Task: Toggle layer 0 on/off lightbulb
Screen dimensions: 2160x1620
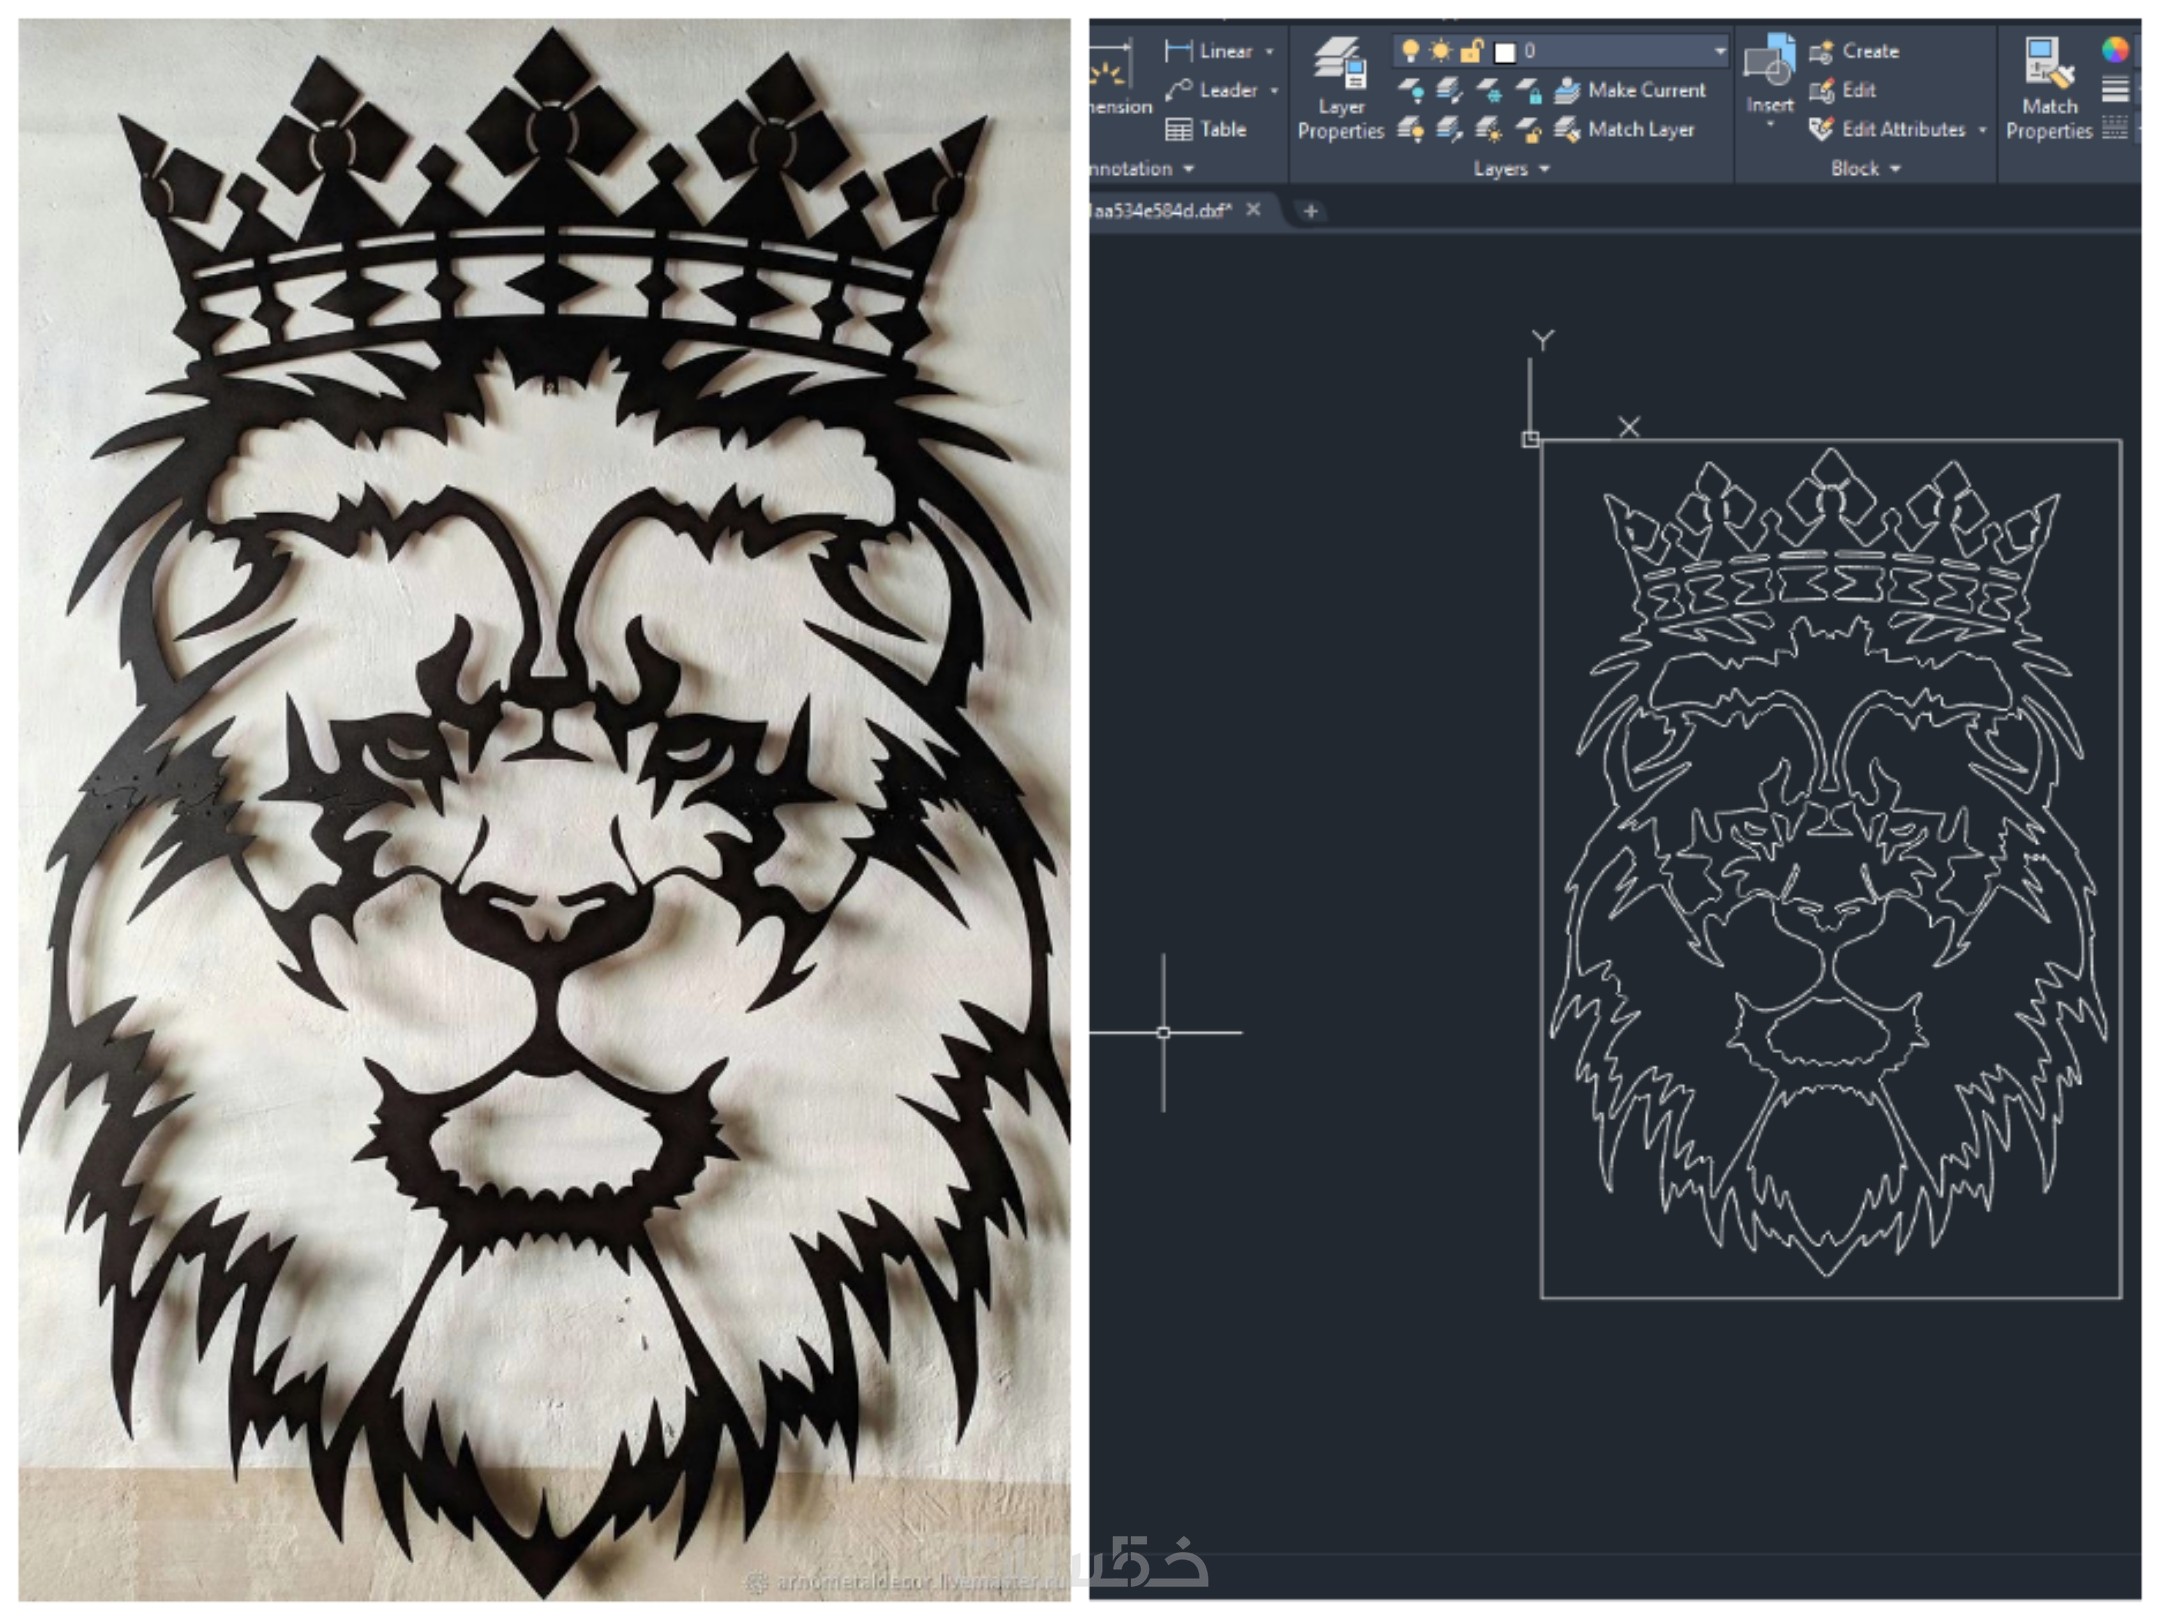Action: (x=1410, y=50)
